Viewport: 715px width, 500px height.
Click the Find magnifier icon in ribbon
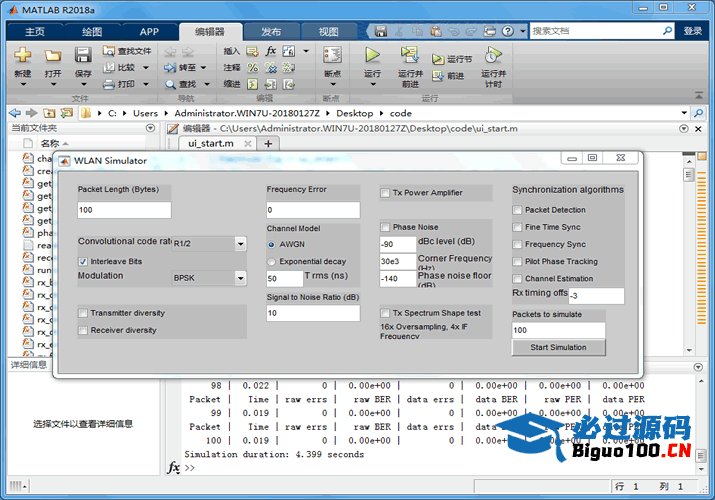[170, 84]
